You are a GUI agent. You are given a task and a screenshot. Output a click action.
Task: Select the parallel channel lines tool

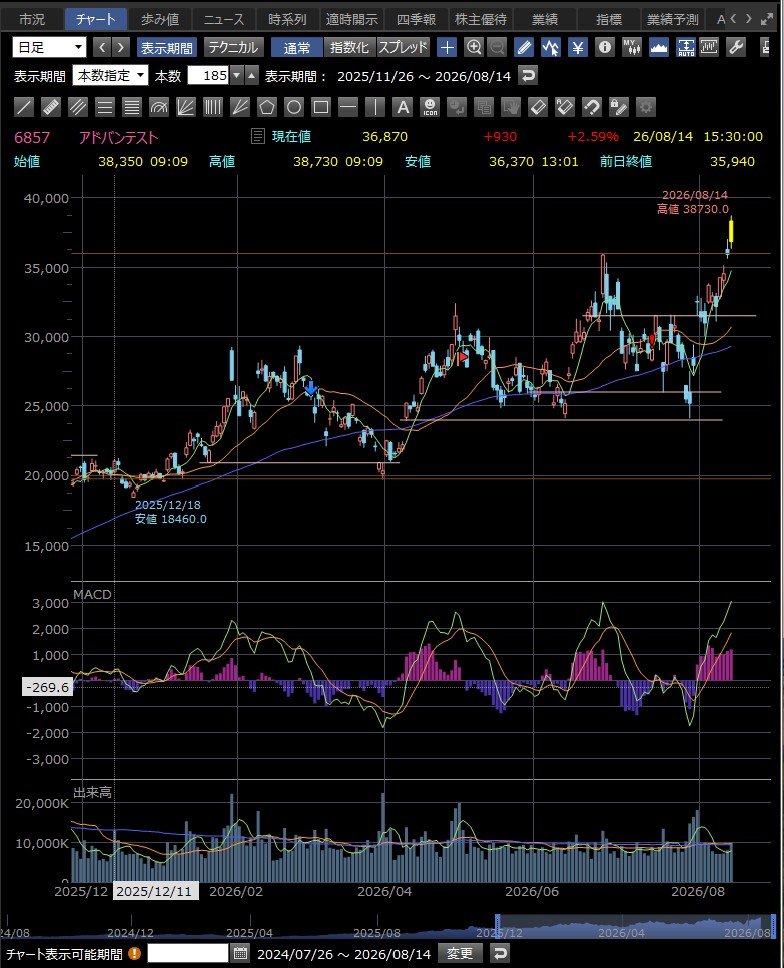78,107
